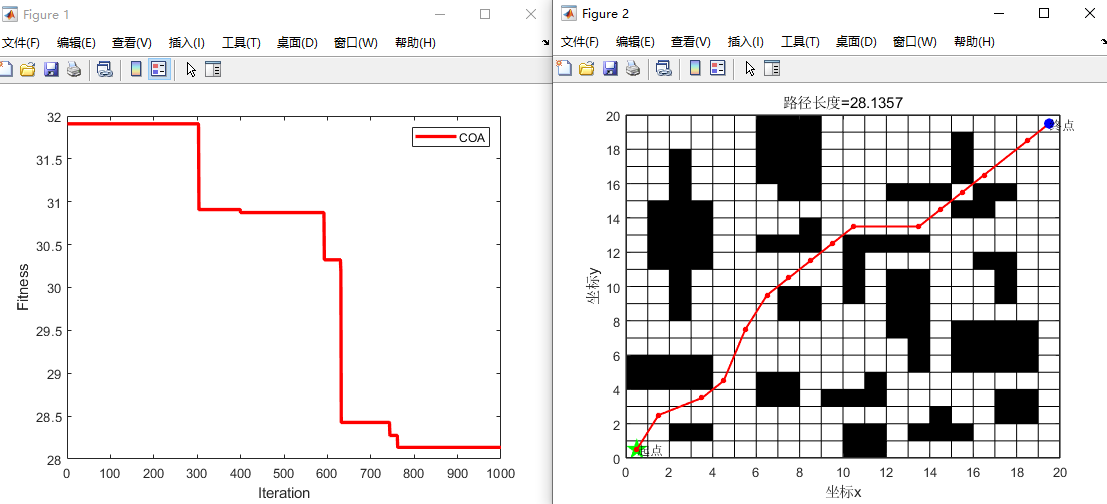Open the 帮助(H) menu in Figure 1
This screenshot has height=504, width=1107.
(x=415, y=43)
